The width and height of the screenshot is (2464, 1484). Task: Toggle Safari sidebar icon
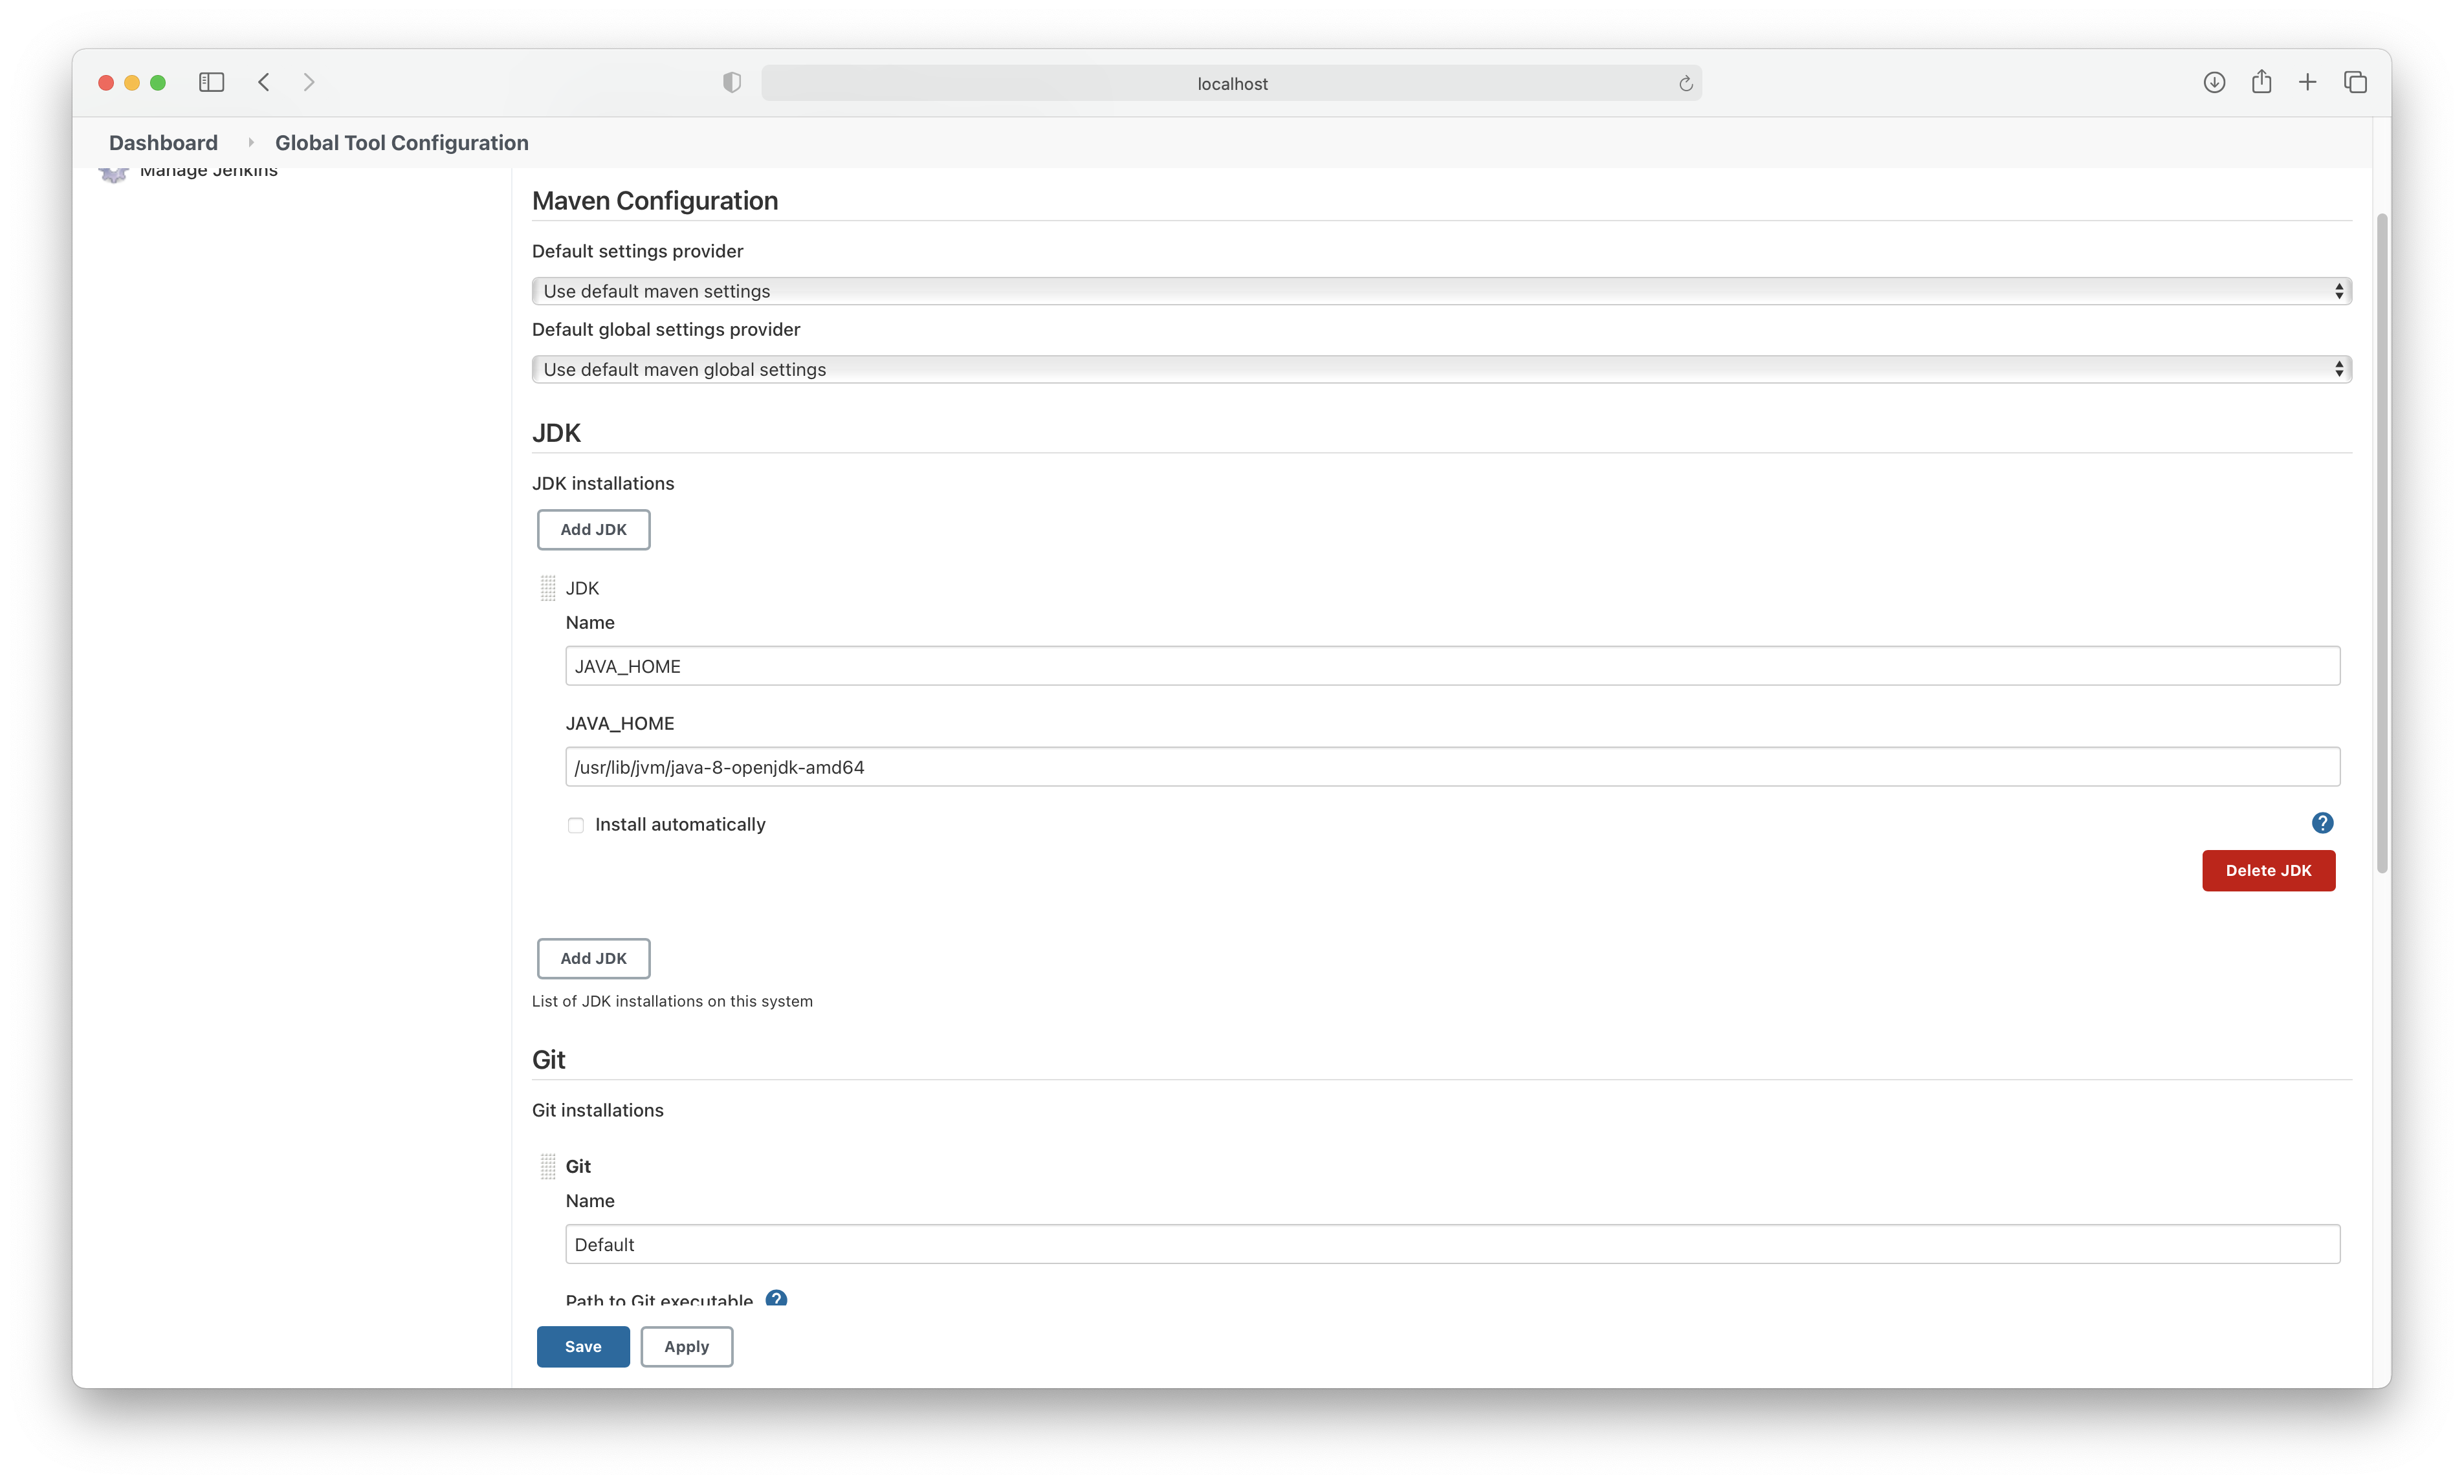click(211, 82)
